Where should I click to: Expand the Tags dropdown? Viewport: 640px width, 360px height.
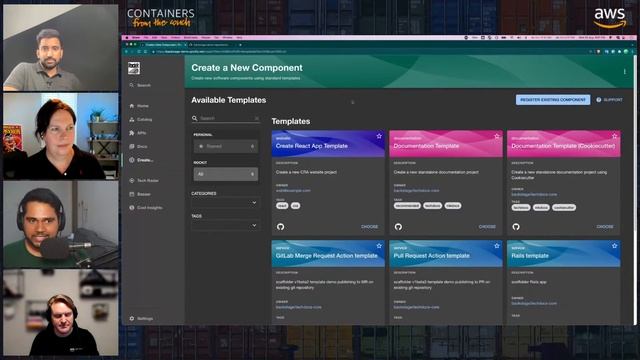[x=225, y=225]
